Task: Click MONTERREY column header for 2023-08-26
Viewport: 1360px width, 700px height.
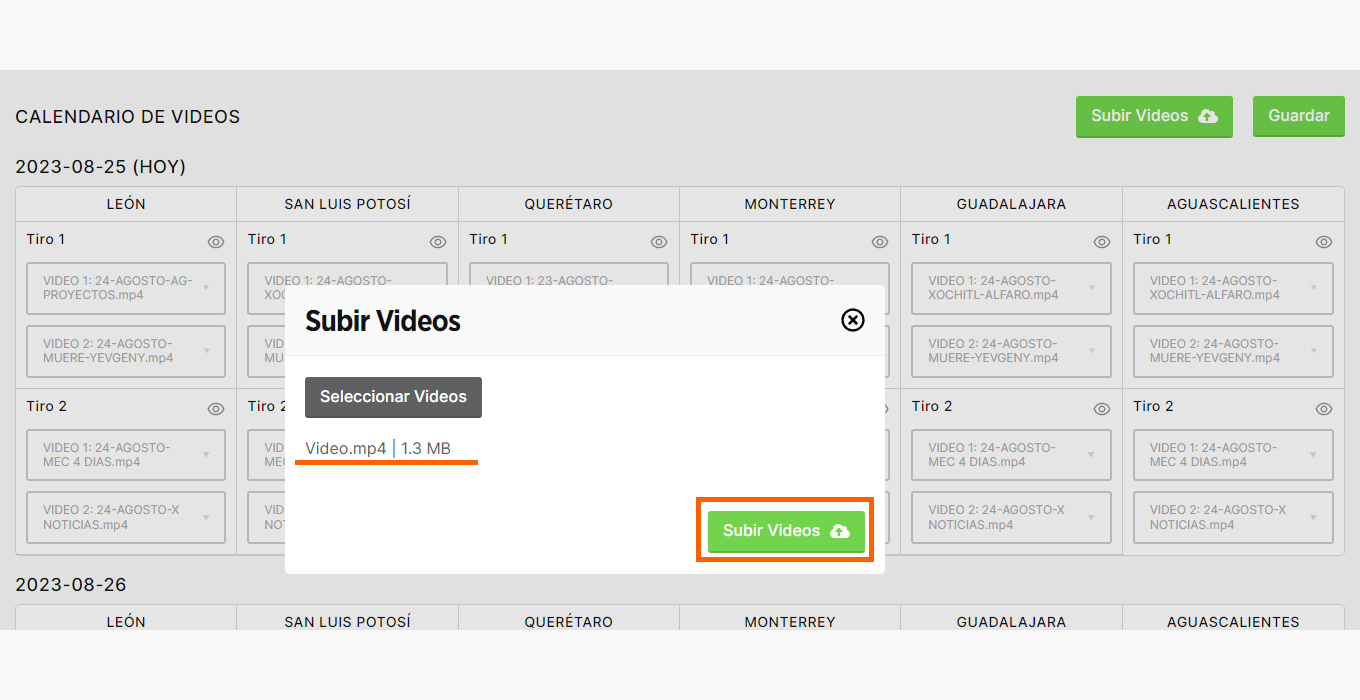Action: pyautogui.click(x=790, y=620)
